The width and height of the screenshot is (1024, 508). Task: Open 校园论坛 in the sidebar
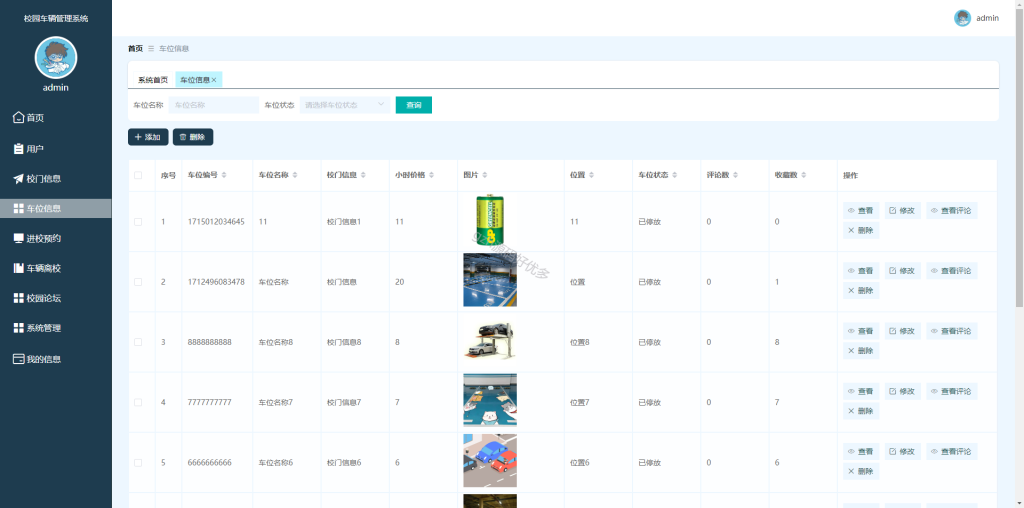coord(56,298)
